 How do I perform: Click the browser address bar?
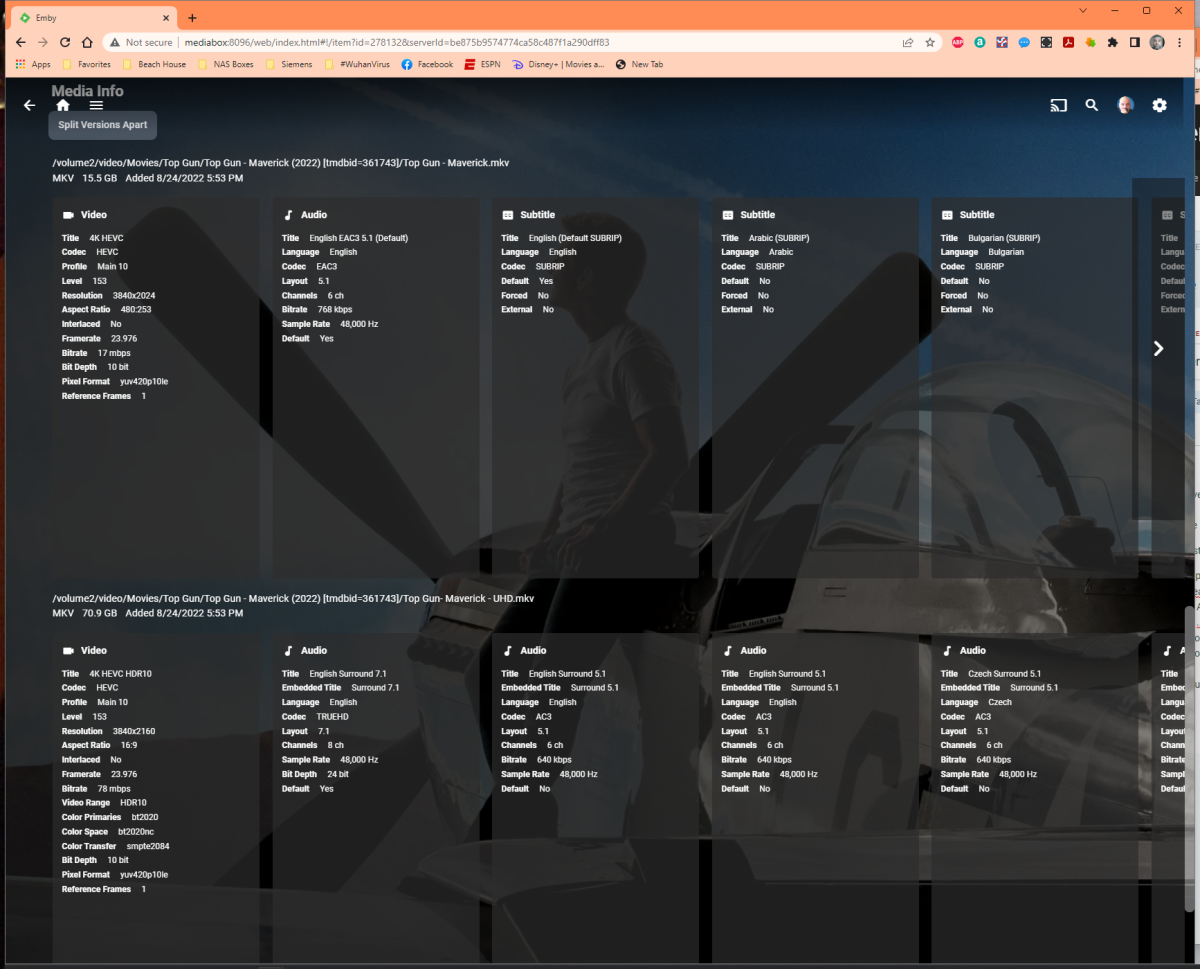(x=400, y=42)
